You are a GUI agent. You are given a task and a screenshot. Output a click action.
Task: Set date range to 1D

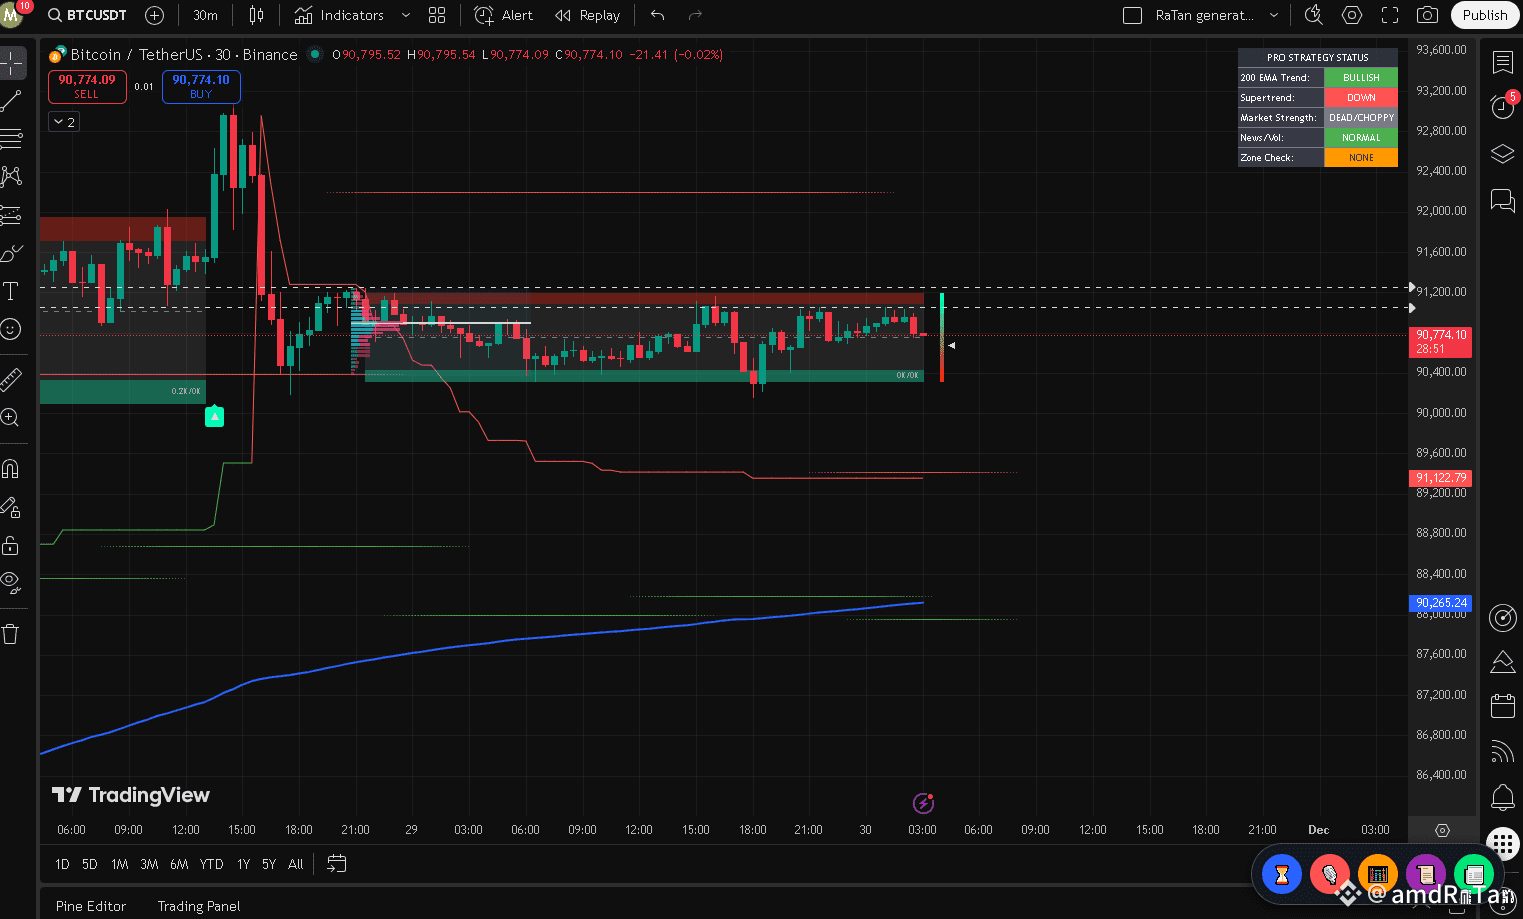[62, 864]
